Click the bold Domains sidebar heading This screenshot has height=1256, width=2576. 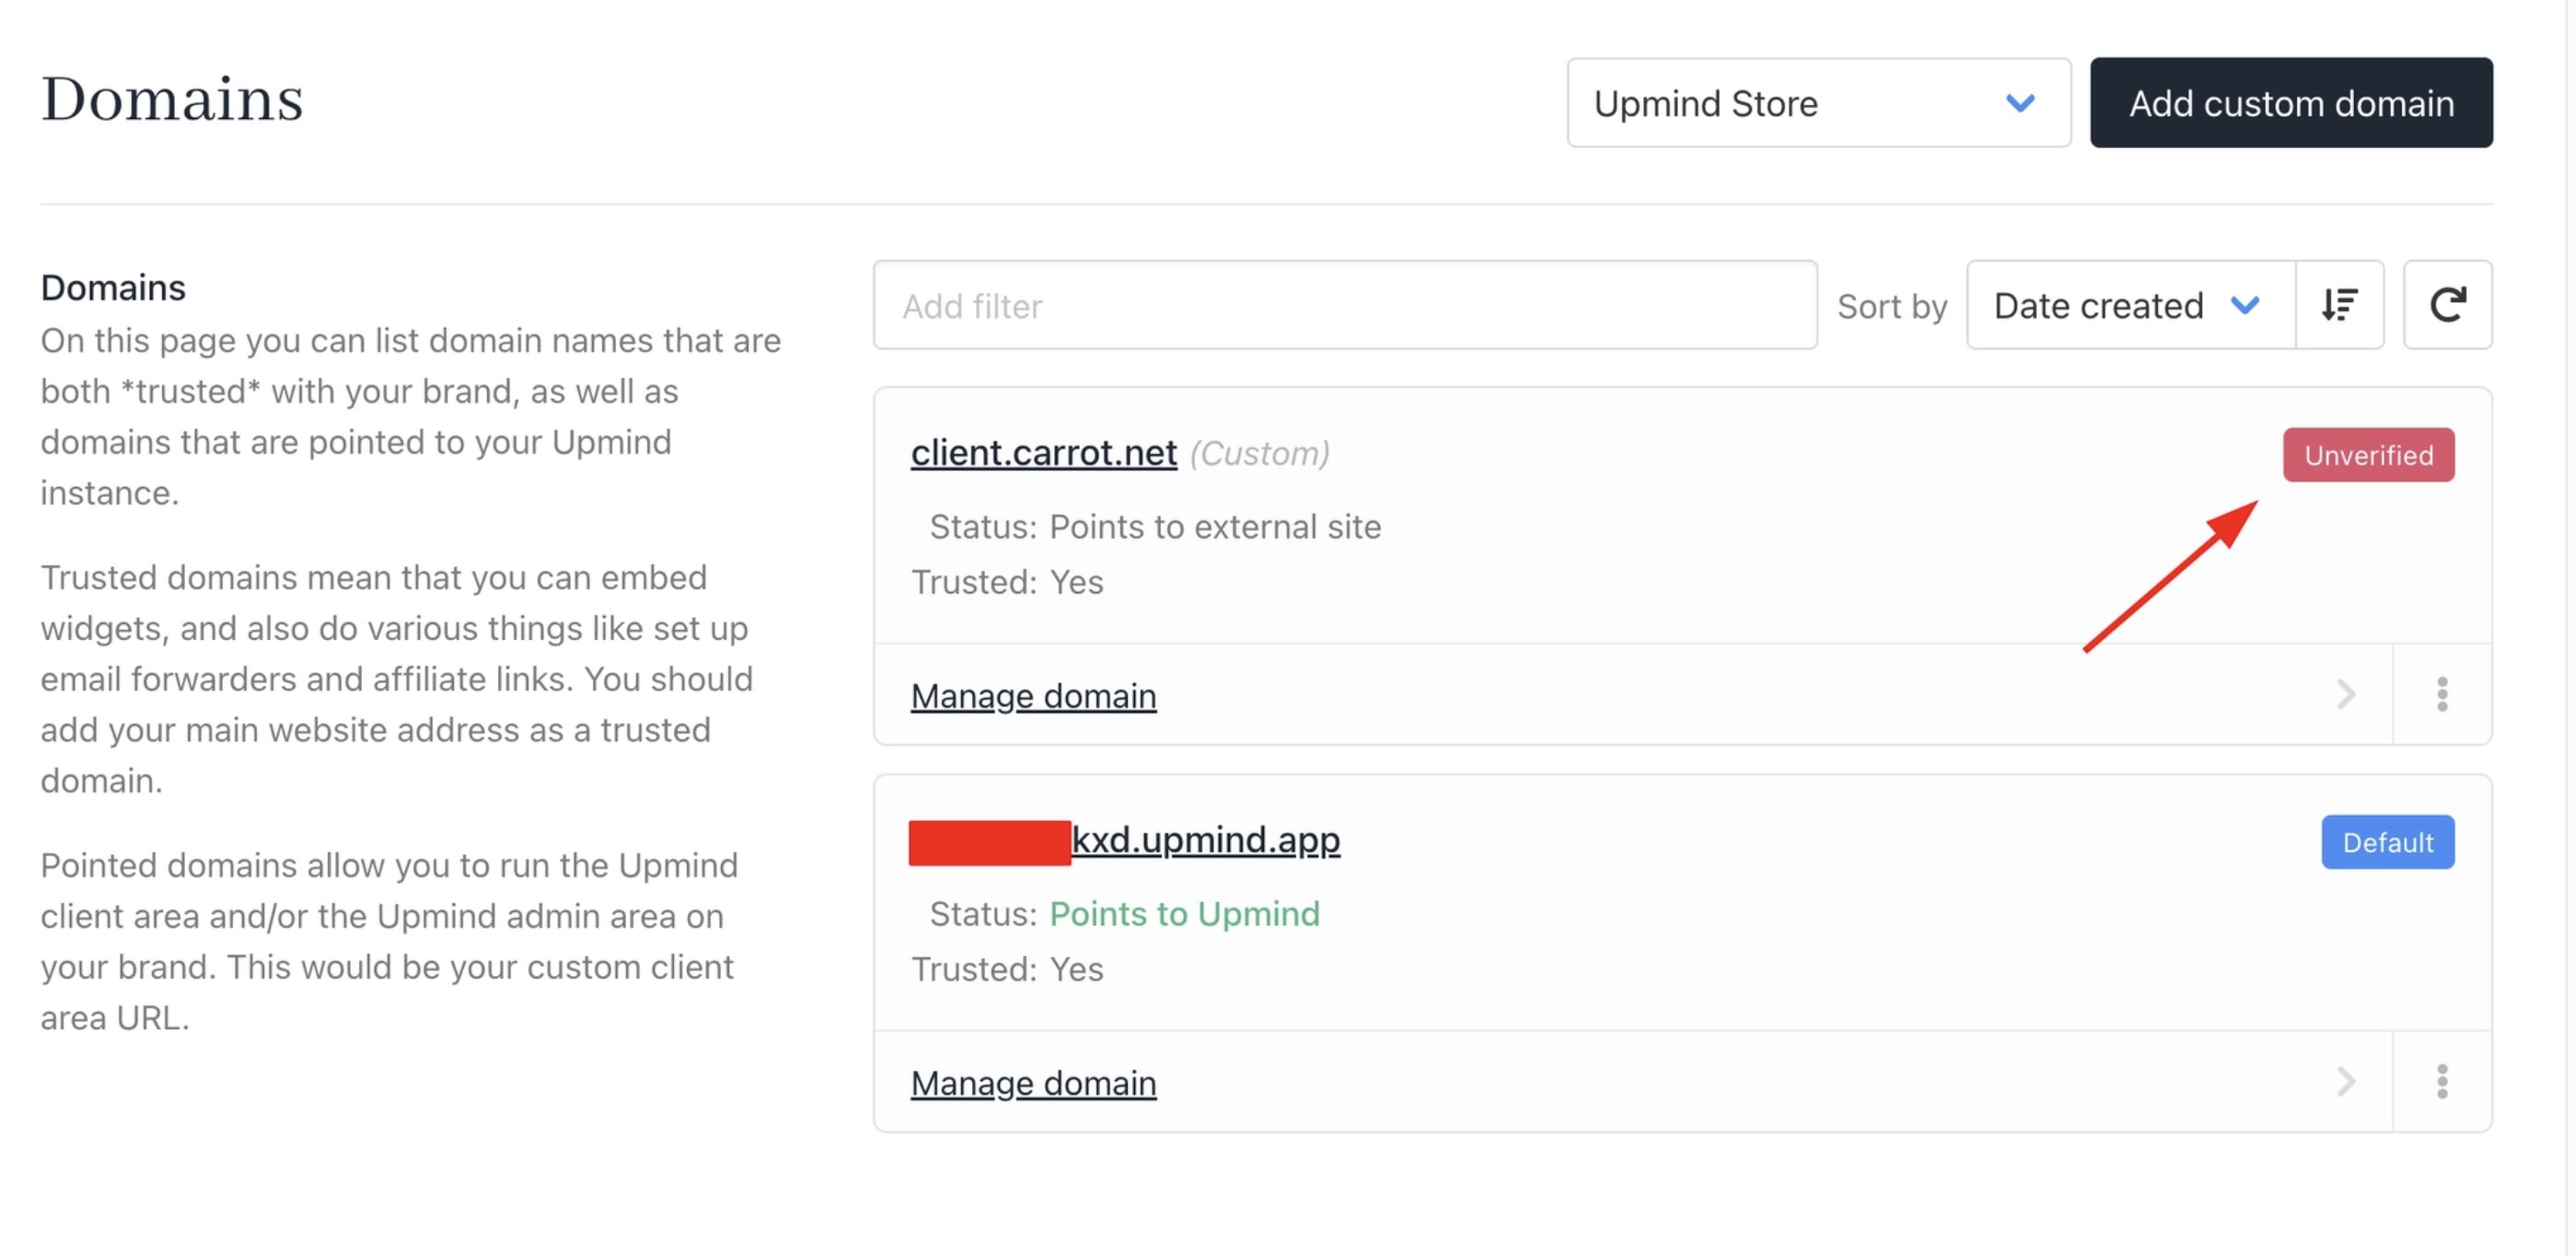click(113, 287)
